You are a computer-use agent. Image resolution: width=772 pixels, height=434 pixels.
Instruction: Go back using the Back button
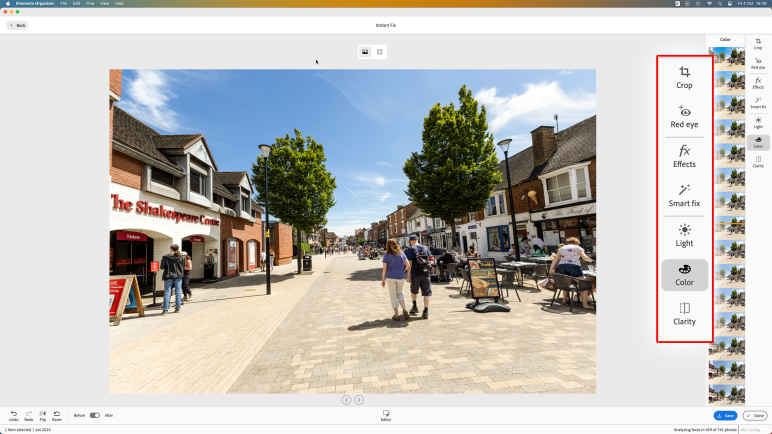[x=17, y=25]
